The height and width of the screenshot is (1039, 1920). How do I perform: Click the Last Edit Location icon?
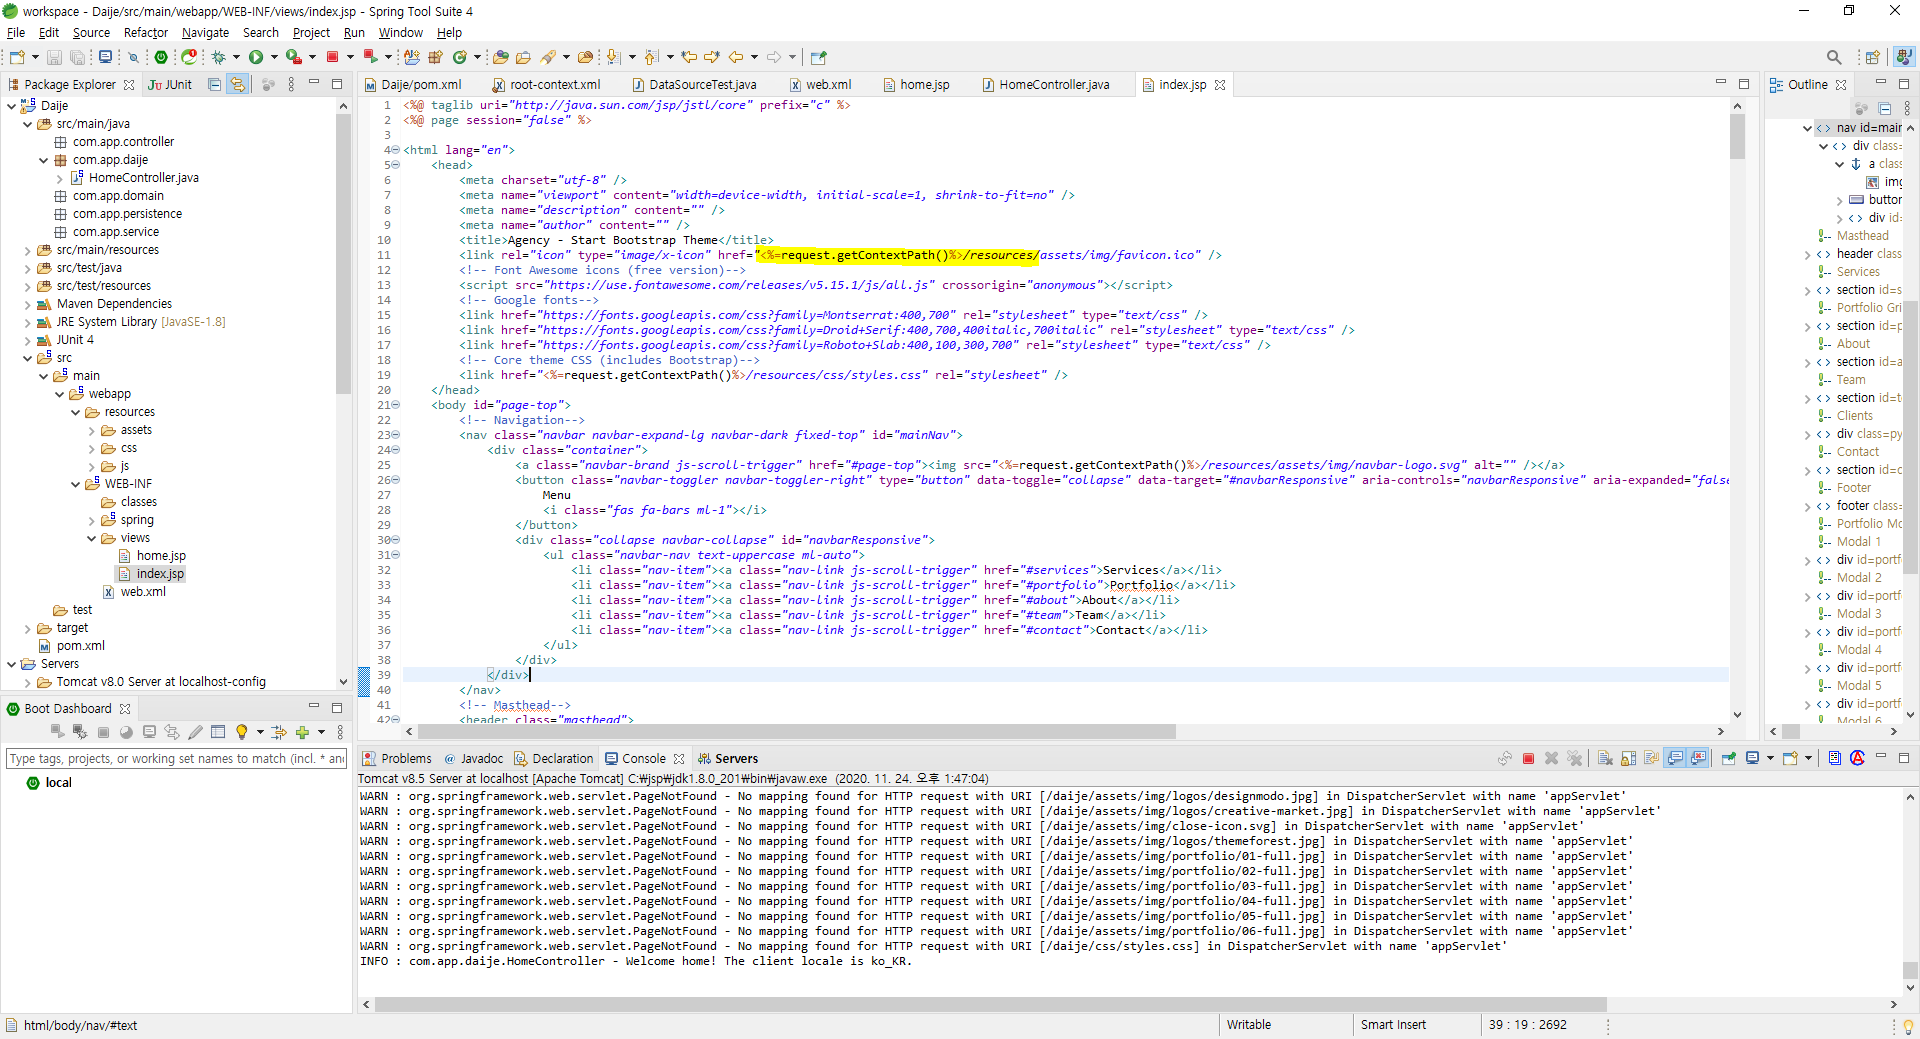(689, 58)
